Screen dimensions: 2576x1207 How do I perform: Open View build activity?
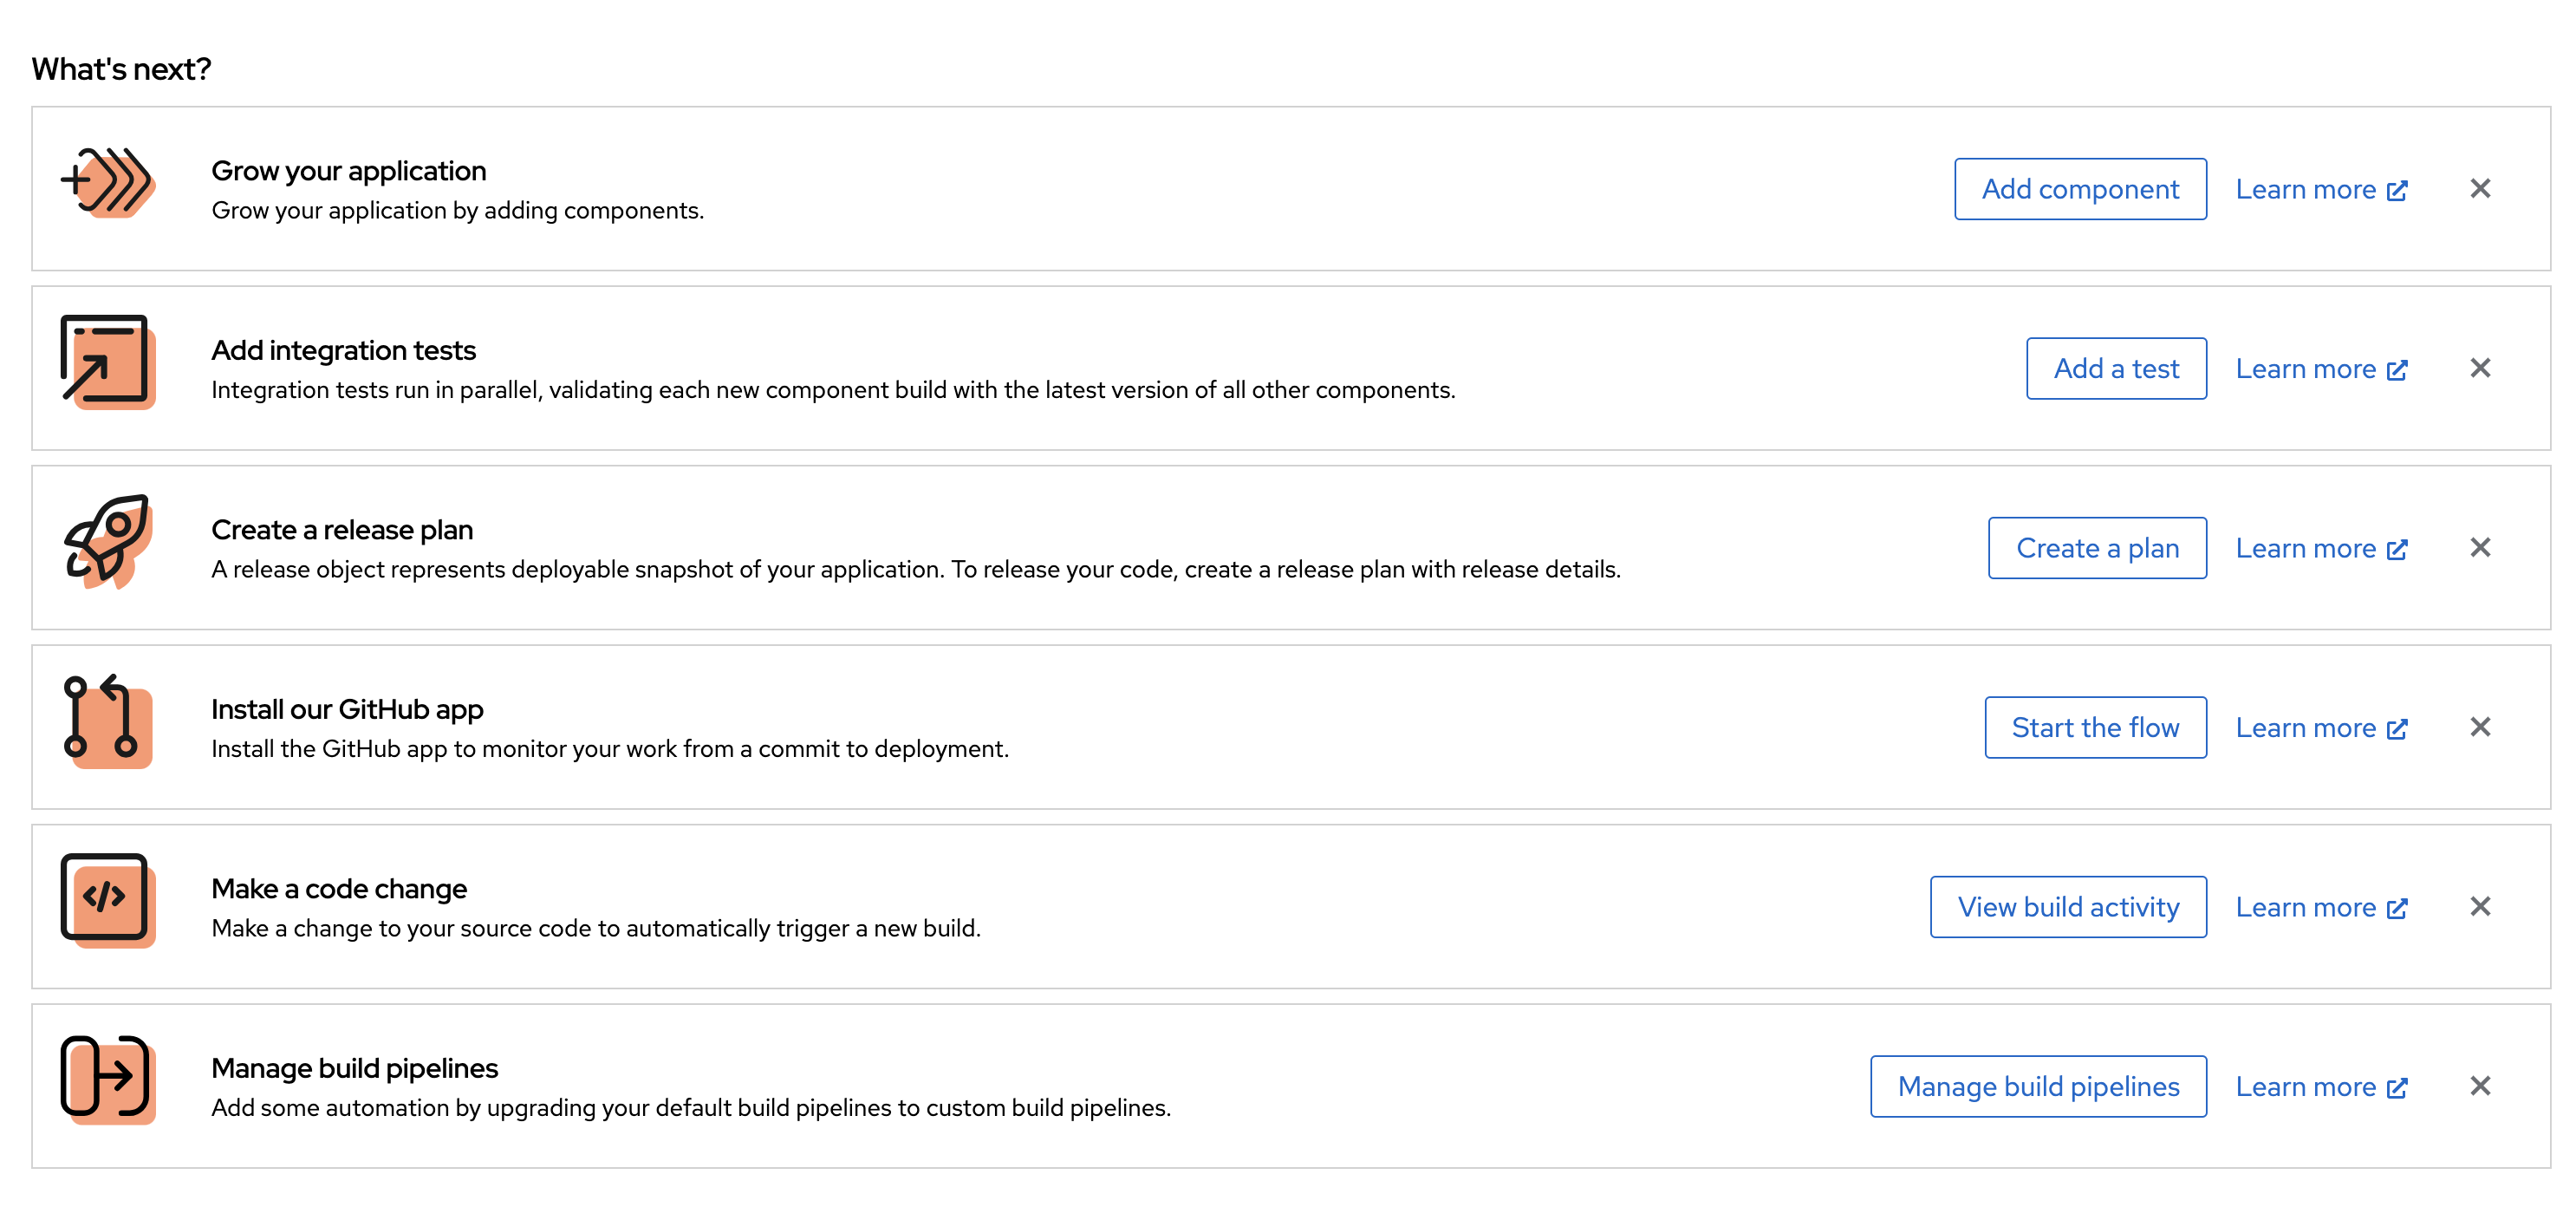pyautogui.click(x=2067, y=907)
